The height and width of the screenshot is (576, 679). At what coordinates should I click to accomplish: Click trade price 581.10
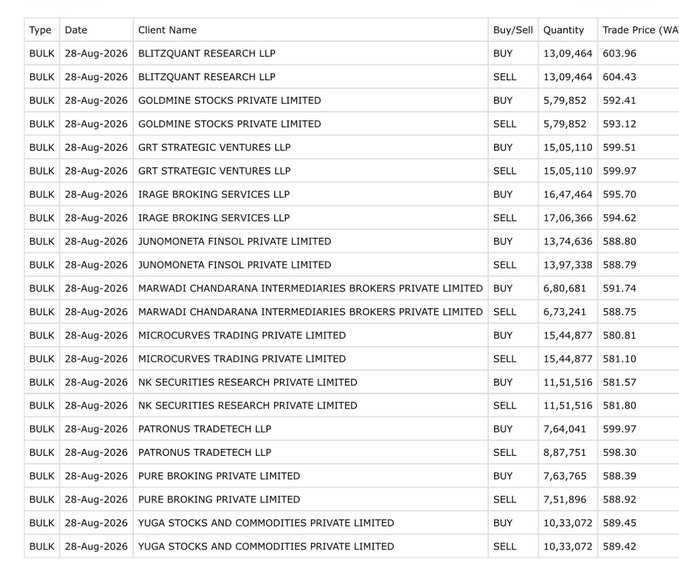tap(620, 359)
